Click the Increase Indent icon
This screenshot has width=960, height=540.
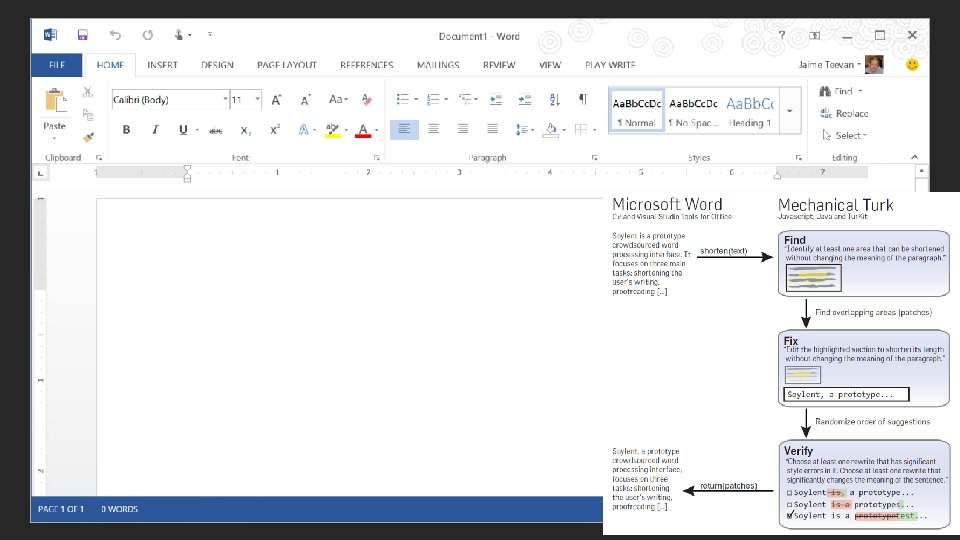[525, 99]
